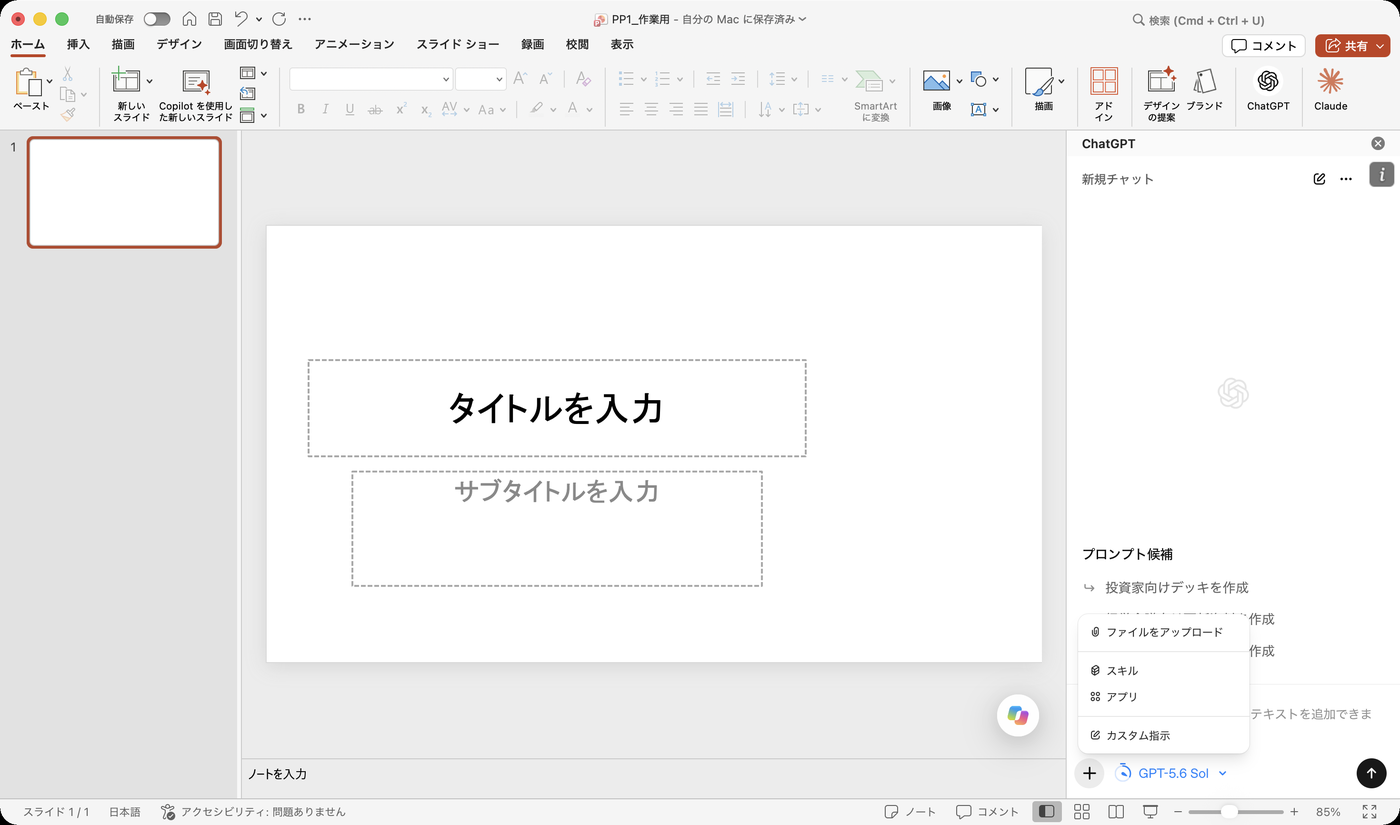This screenshot has height=825, width=1400.
Task: Click the new chat edit icon in ChatGPT panel
Action: 1319,179
